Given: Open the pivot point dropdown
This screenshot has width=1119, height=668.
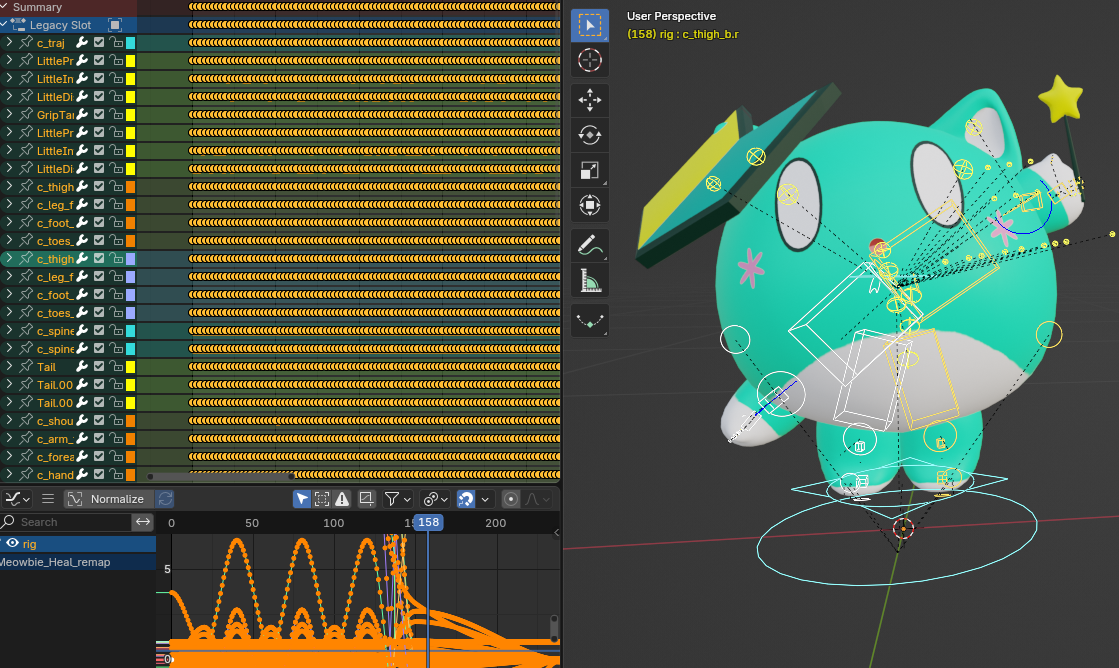Looking at the screenshot, I should pyautogui.click(x=435, y=499).
